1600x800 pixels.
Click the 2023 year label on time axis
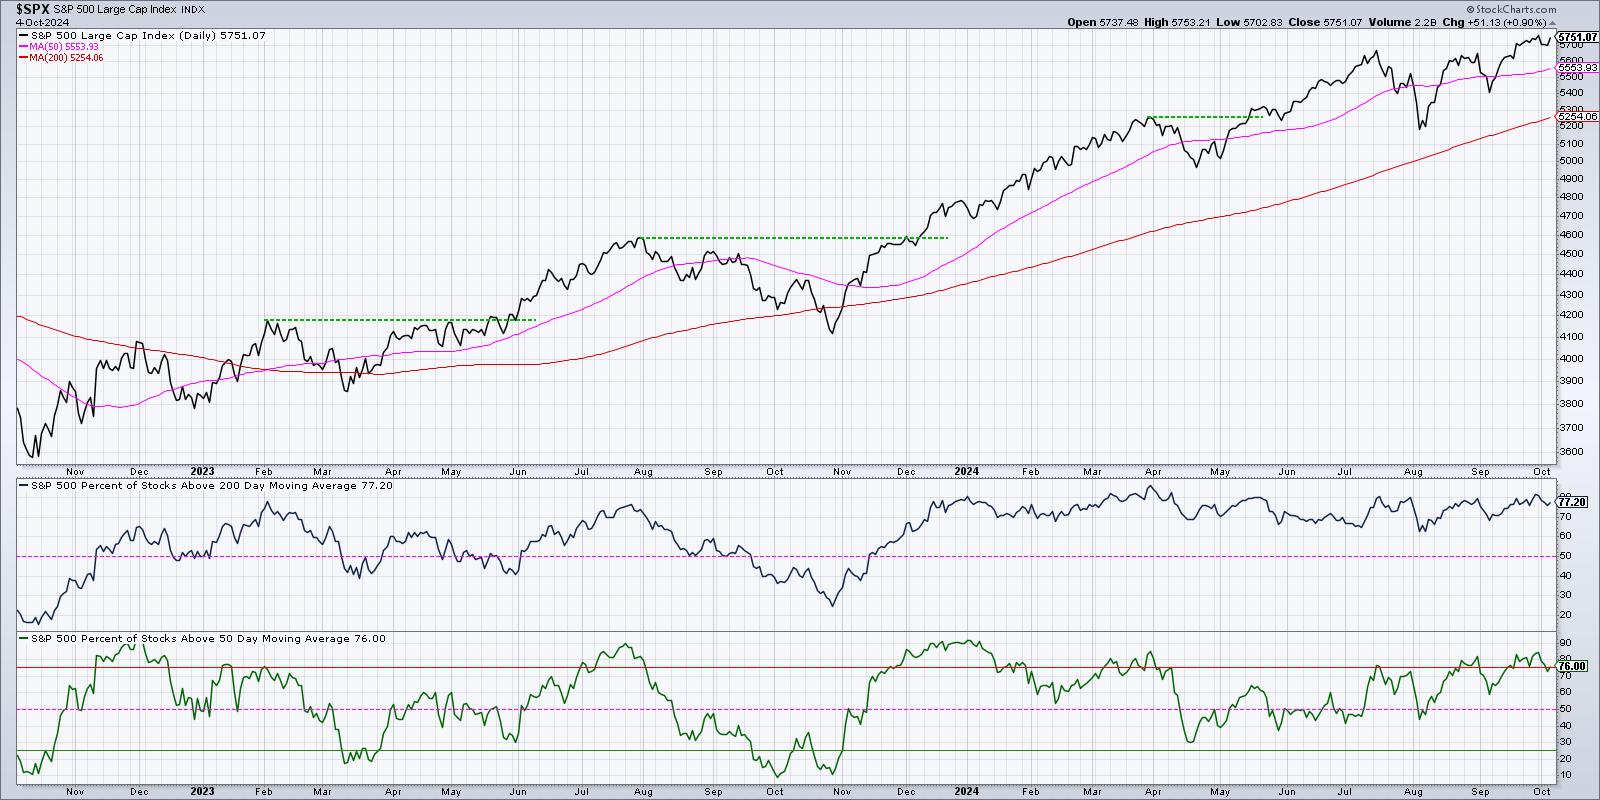tap(202, 470)
